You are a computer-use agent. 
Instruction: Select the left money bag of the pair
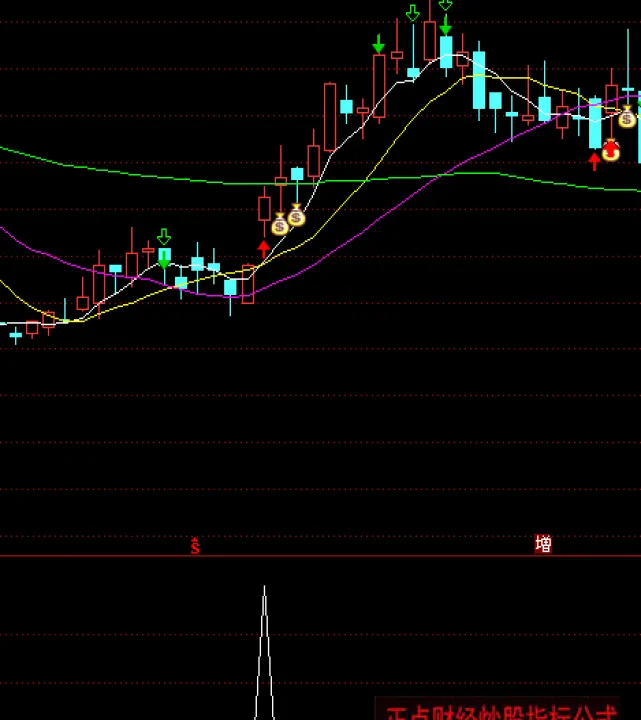coord(280,225)
